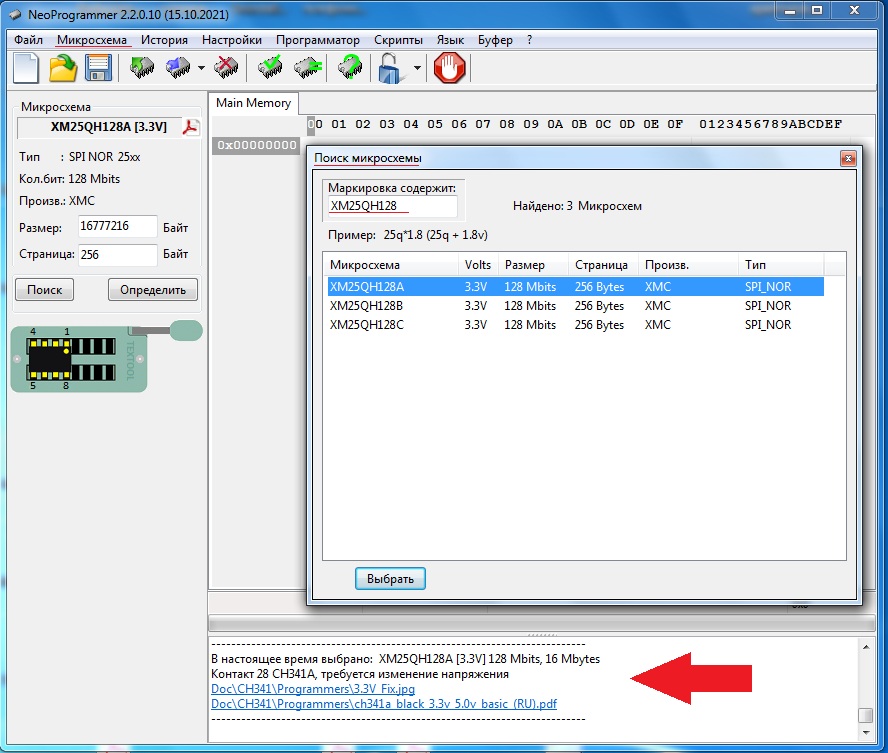
Task: Click the Определить button
Action: tap(153, 290)
